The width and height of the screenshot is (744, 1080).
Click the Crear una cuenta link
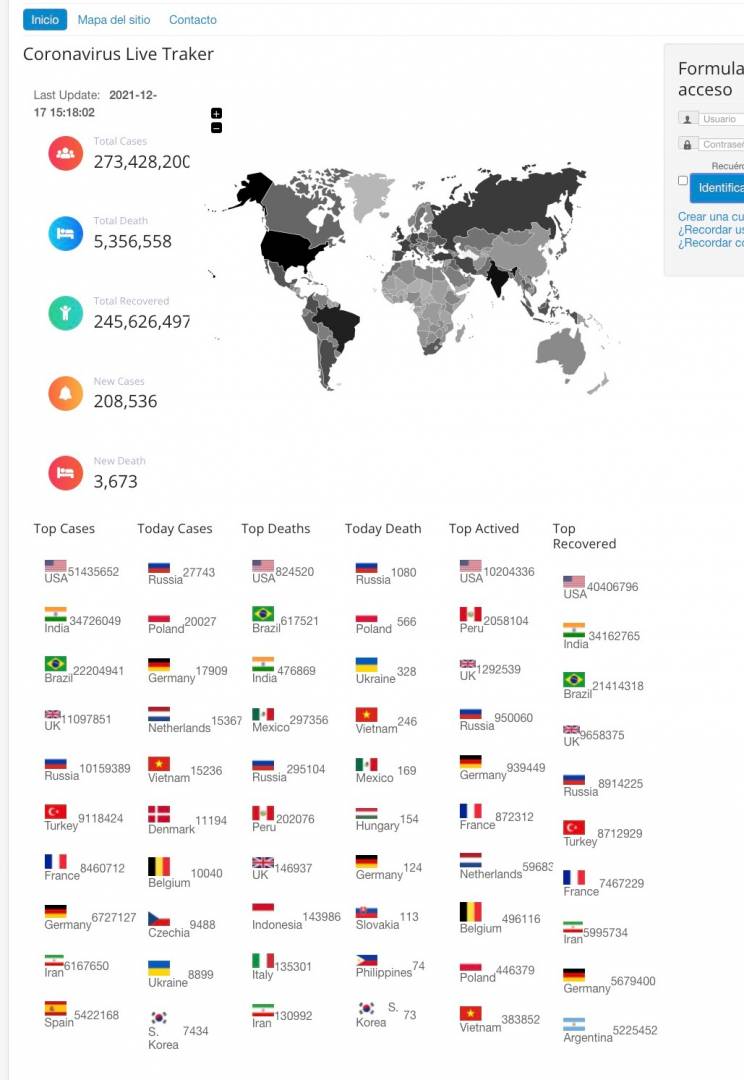[x=711, y=216]
